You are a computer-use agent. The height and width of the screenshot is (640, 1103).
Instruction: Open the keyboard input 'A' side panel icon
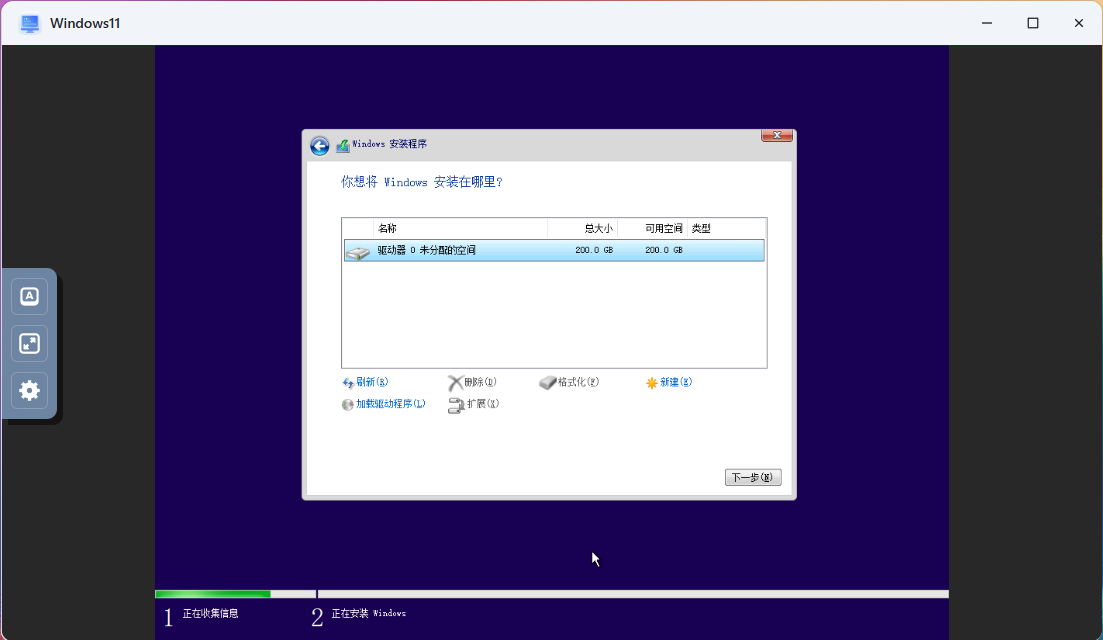click(30, 296)
